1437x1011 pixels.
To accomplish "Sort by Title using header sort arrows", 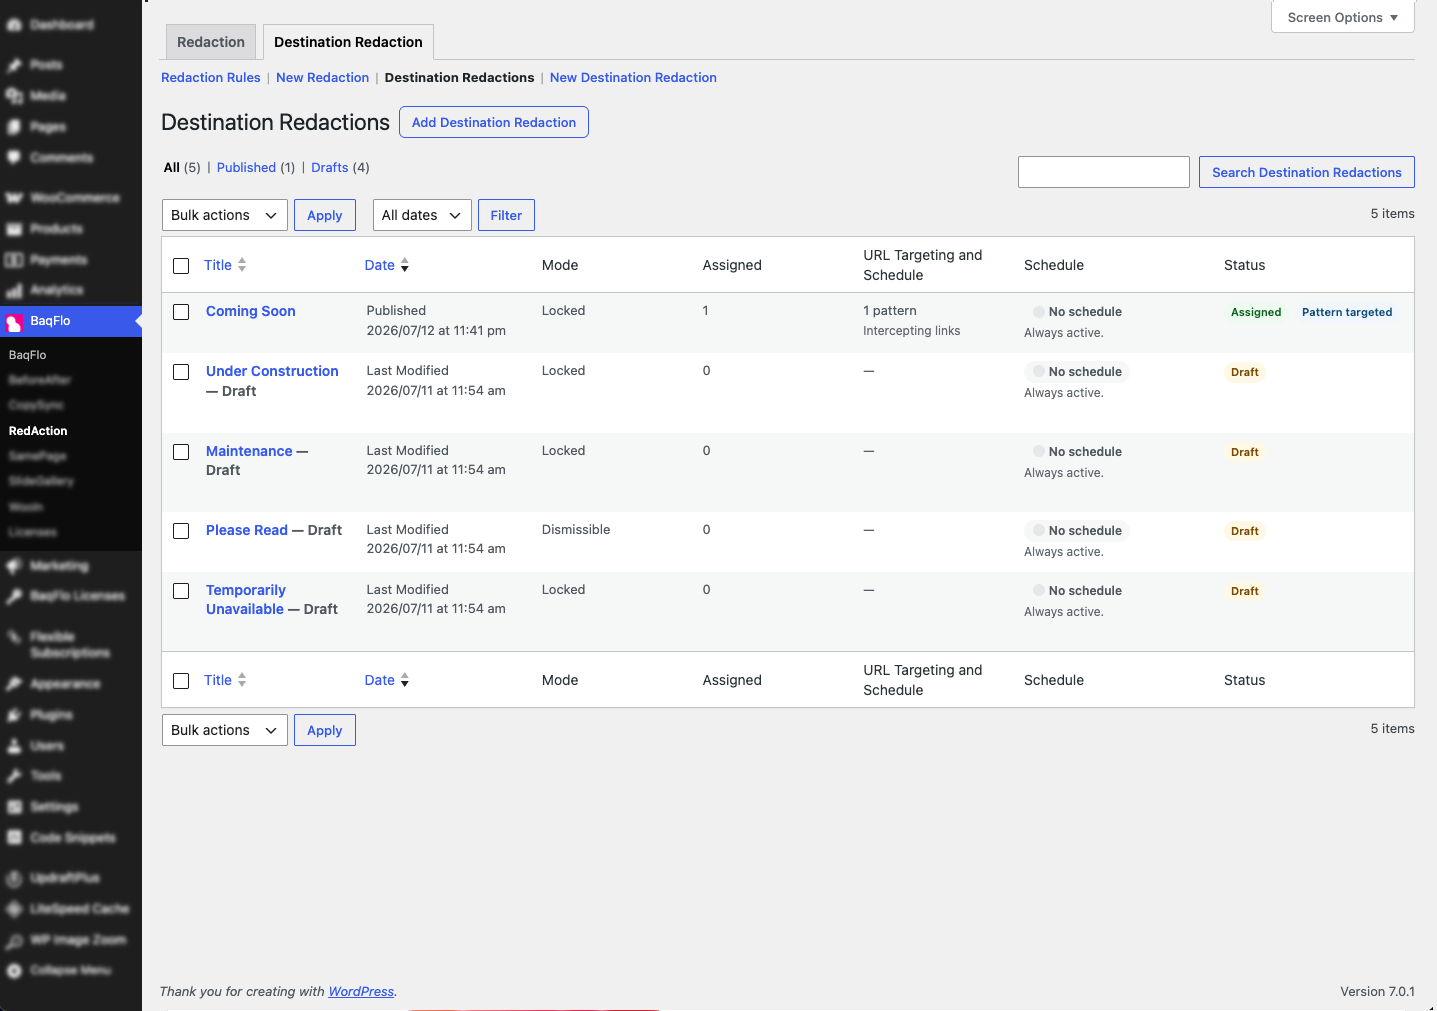I will point(242,265).
